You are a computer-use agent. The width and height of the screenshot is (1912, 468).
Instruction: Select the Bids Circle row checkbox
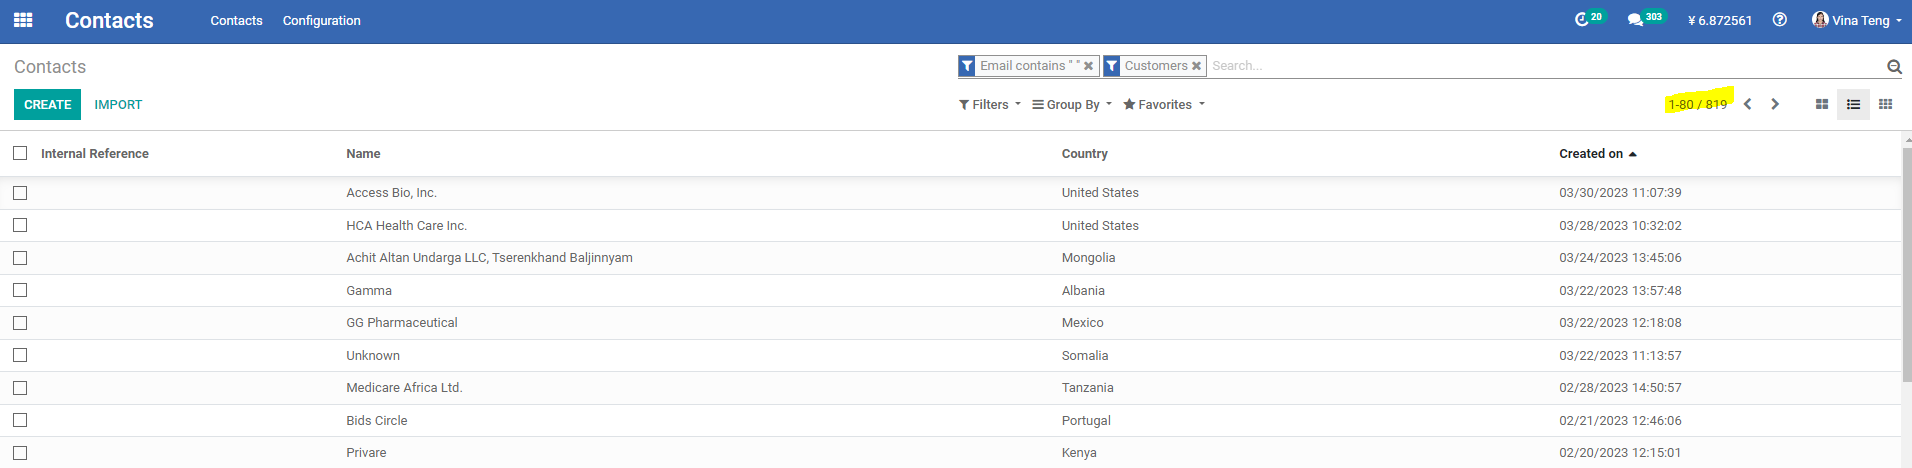tap(20, 420)
